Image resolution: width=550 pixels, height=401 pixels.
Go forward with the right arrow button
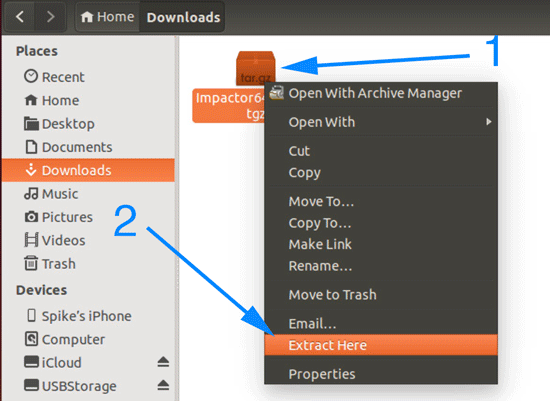pos(51,16)
